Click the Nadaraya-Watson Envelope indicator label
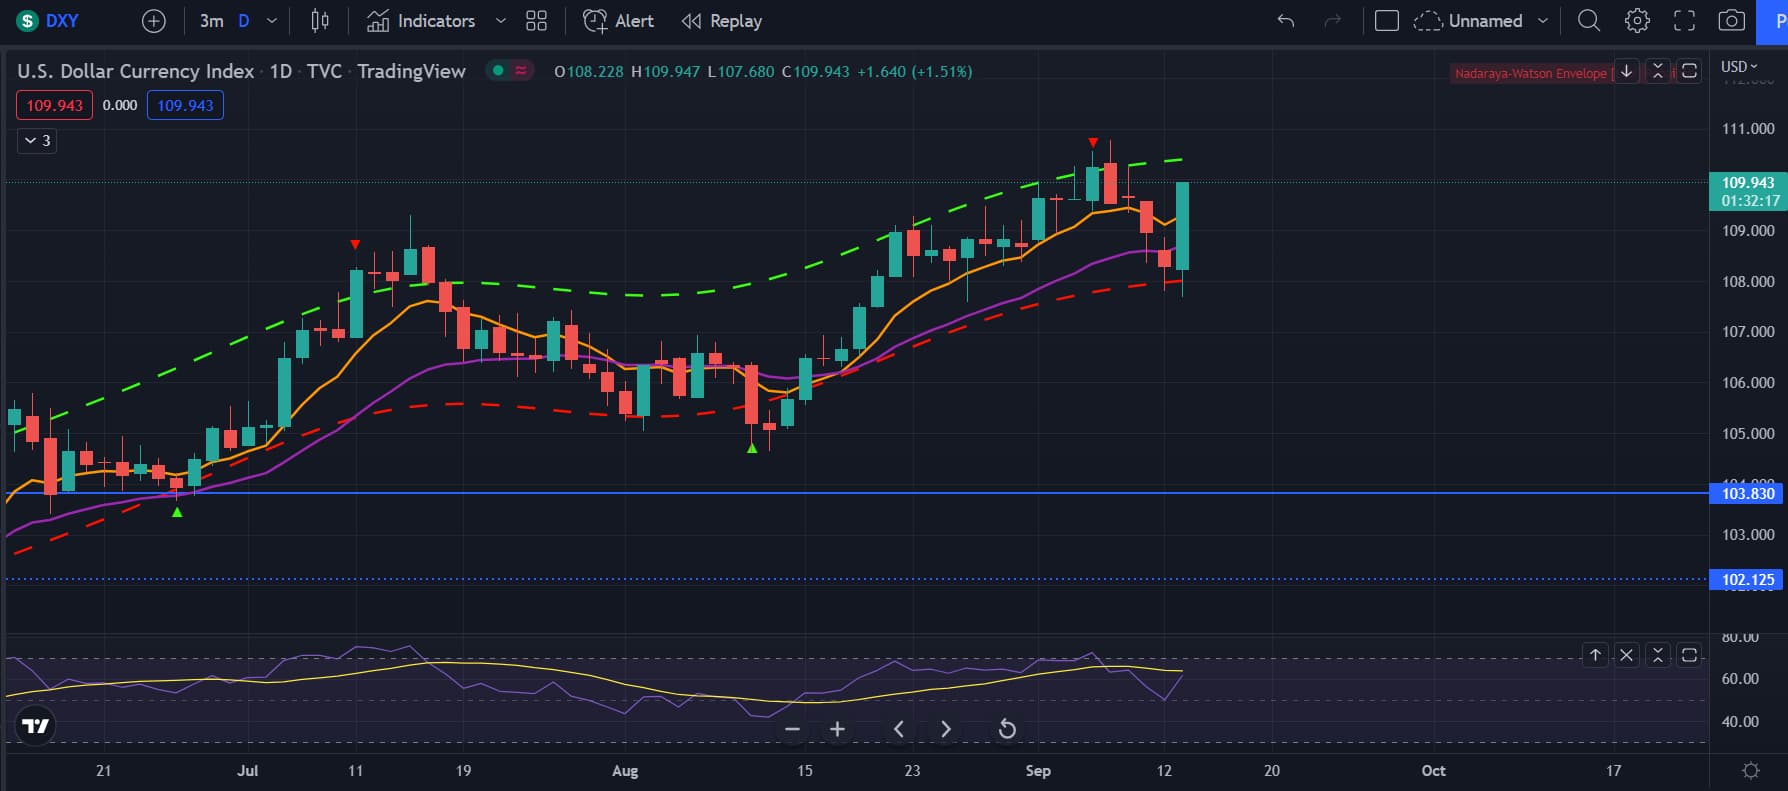 pyautogui.click(x=1530, y=73)
